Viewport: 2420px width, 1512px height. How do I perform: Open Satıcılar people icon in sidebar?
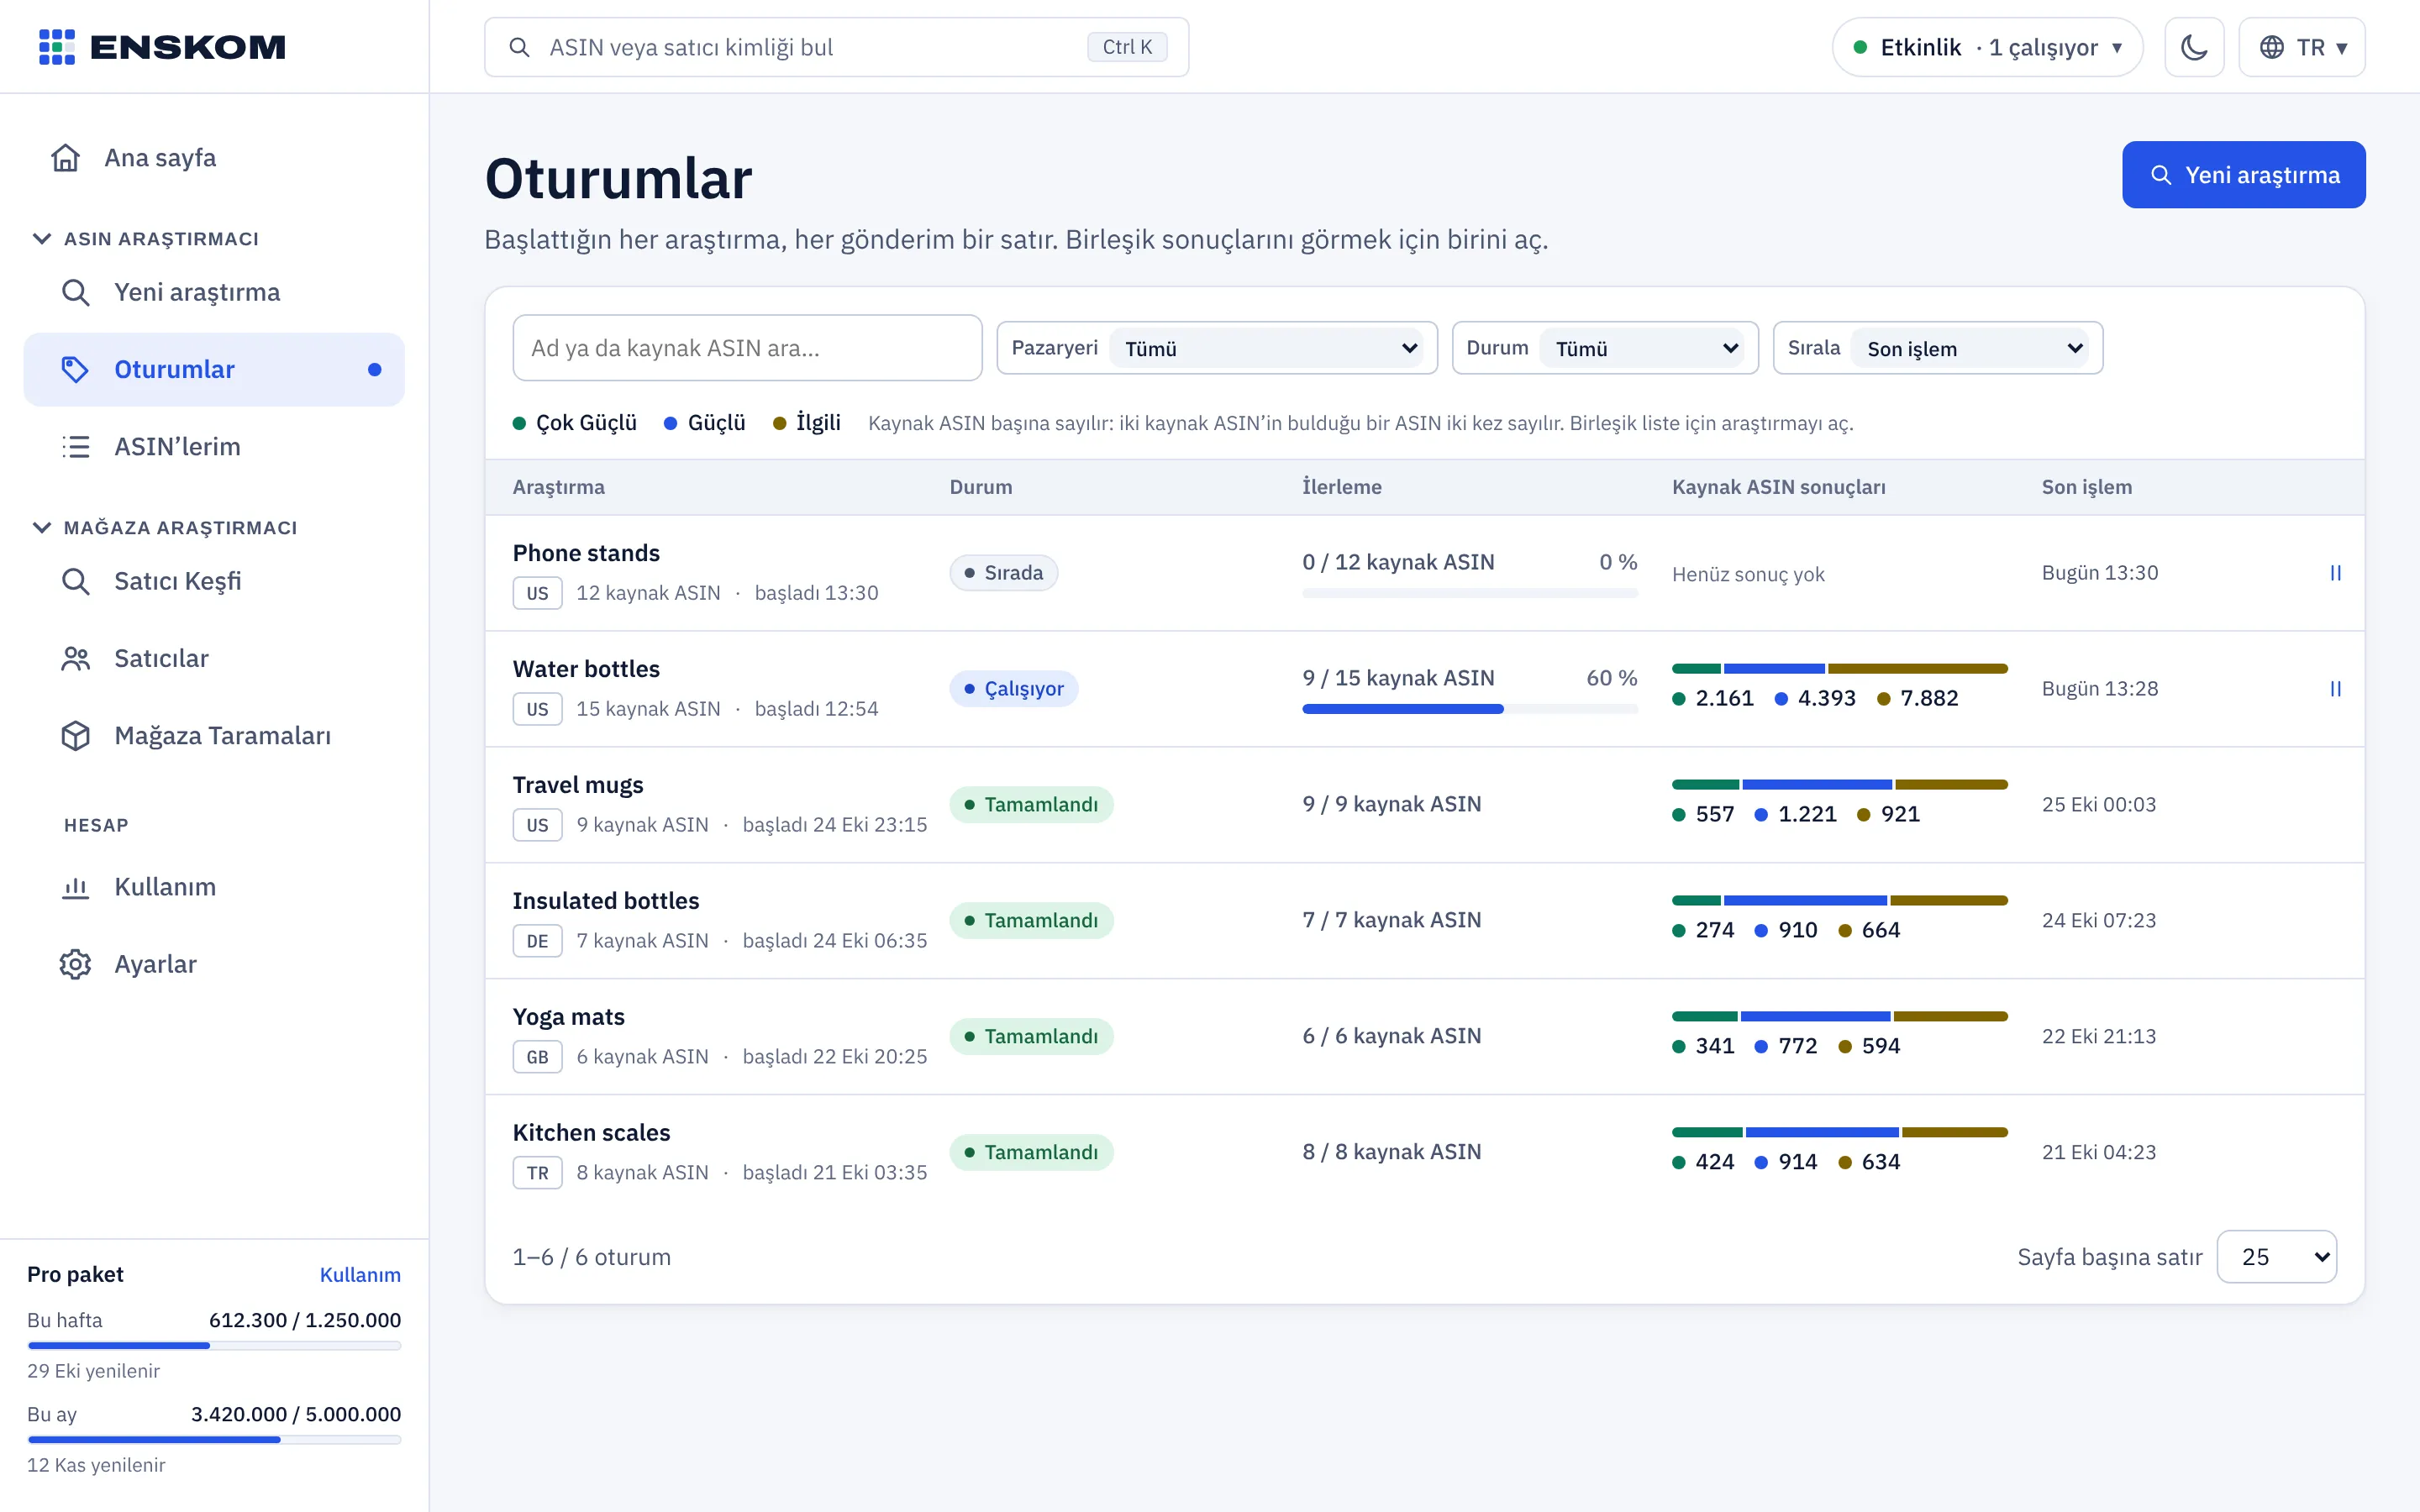pos(76,658)
